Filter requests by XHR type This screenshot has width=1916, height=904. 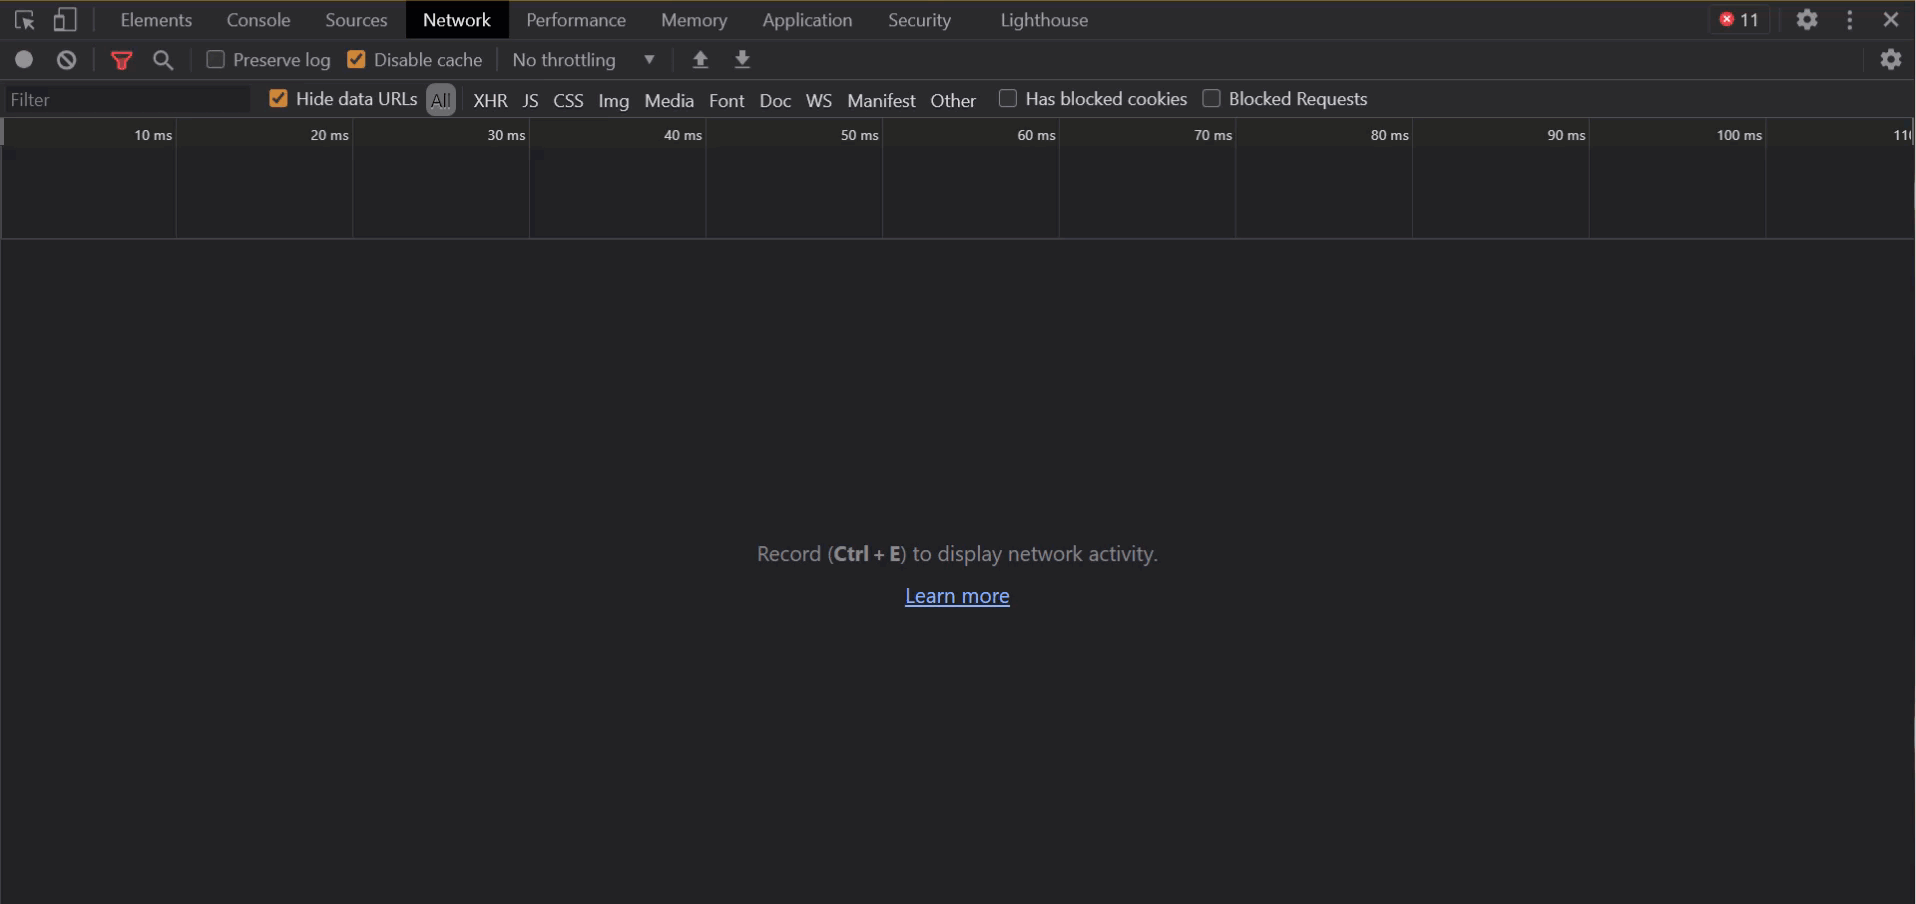pos(490,101)
